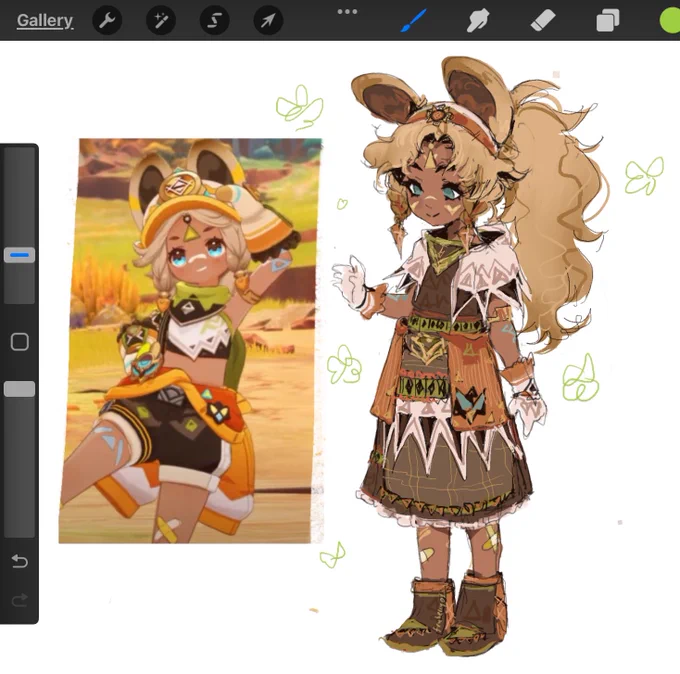Image resolution: width=680 pixels, height=674 pixels.
Task: Select the Smudge finger tool
Action: 478,20
